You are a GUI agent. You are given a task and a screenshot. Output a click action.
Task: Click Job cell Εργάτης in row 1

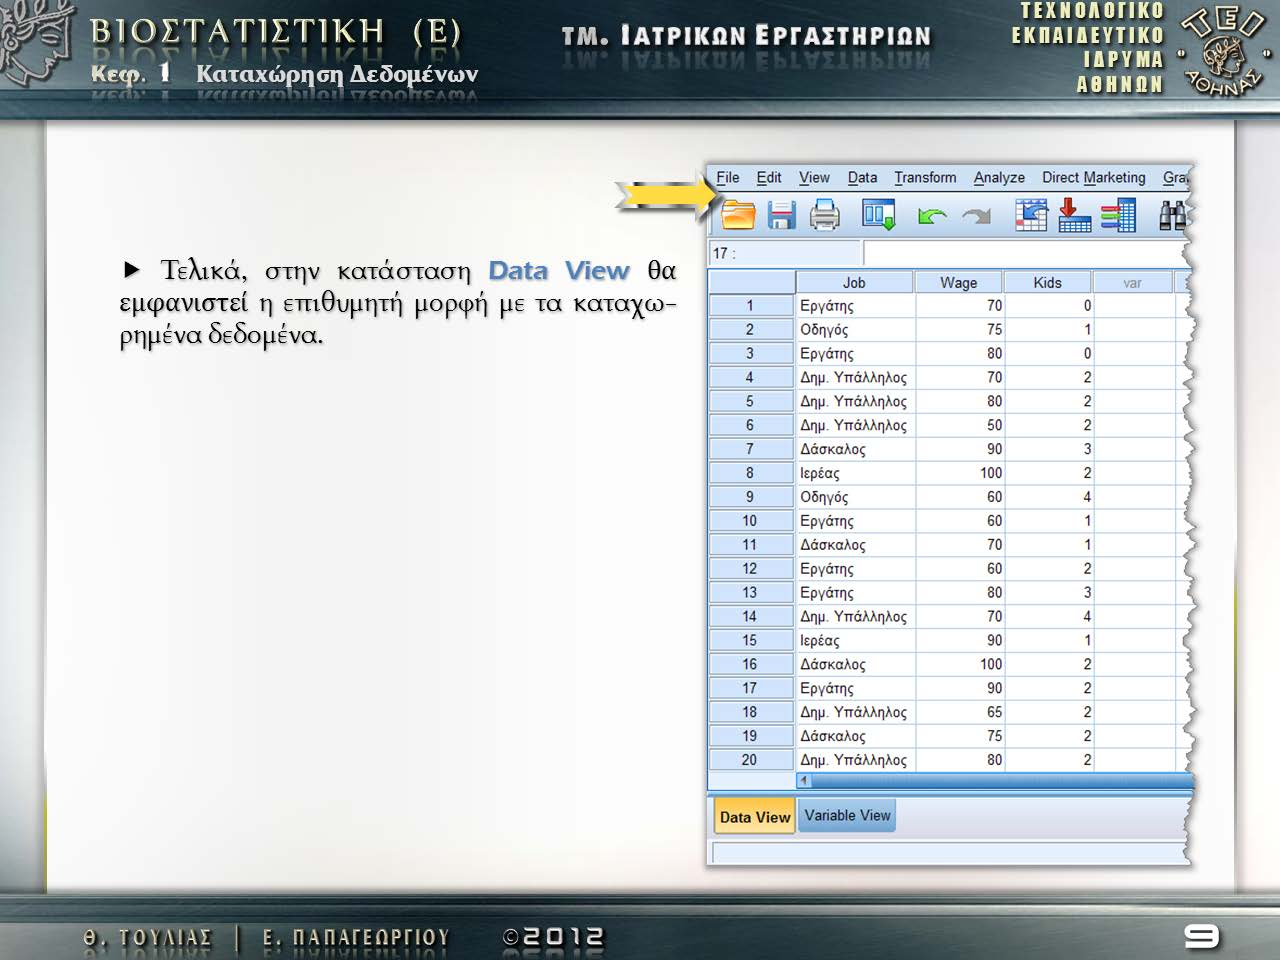[x=856, y=306]
